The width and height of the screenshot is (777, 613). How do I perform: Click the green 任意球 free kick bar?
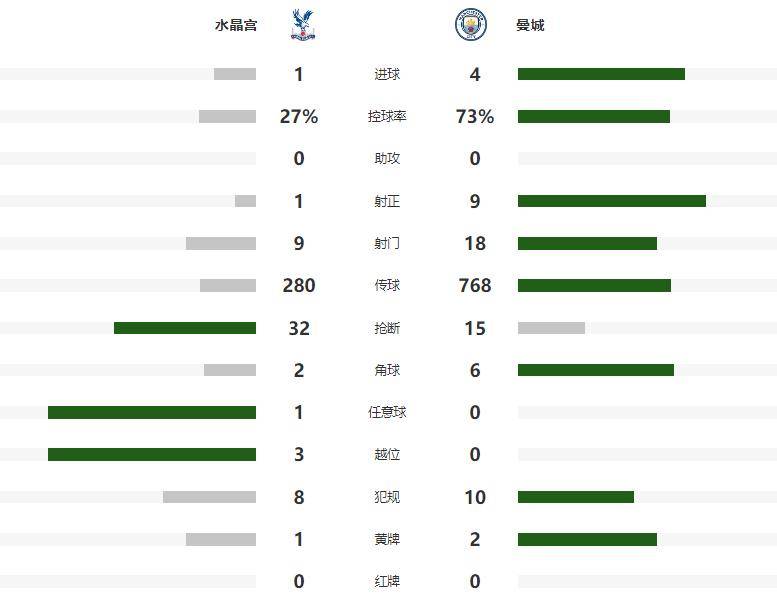click(x=152, y=412)
